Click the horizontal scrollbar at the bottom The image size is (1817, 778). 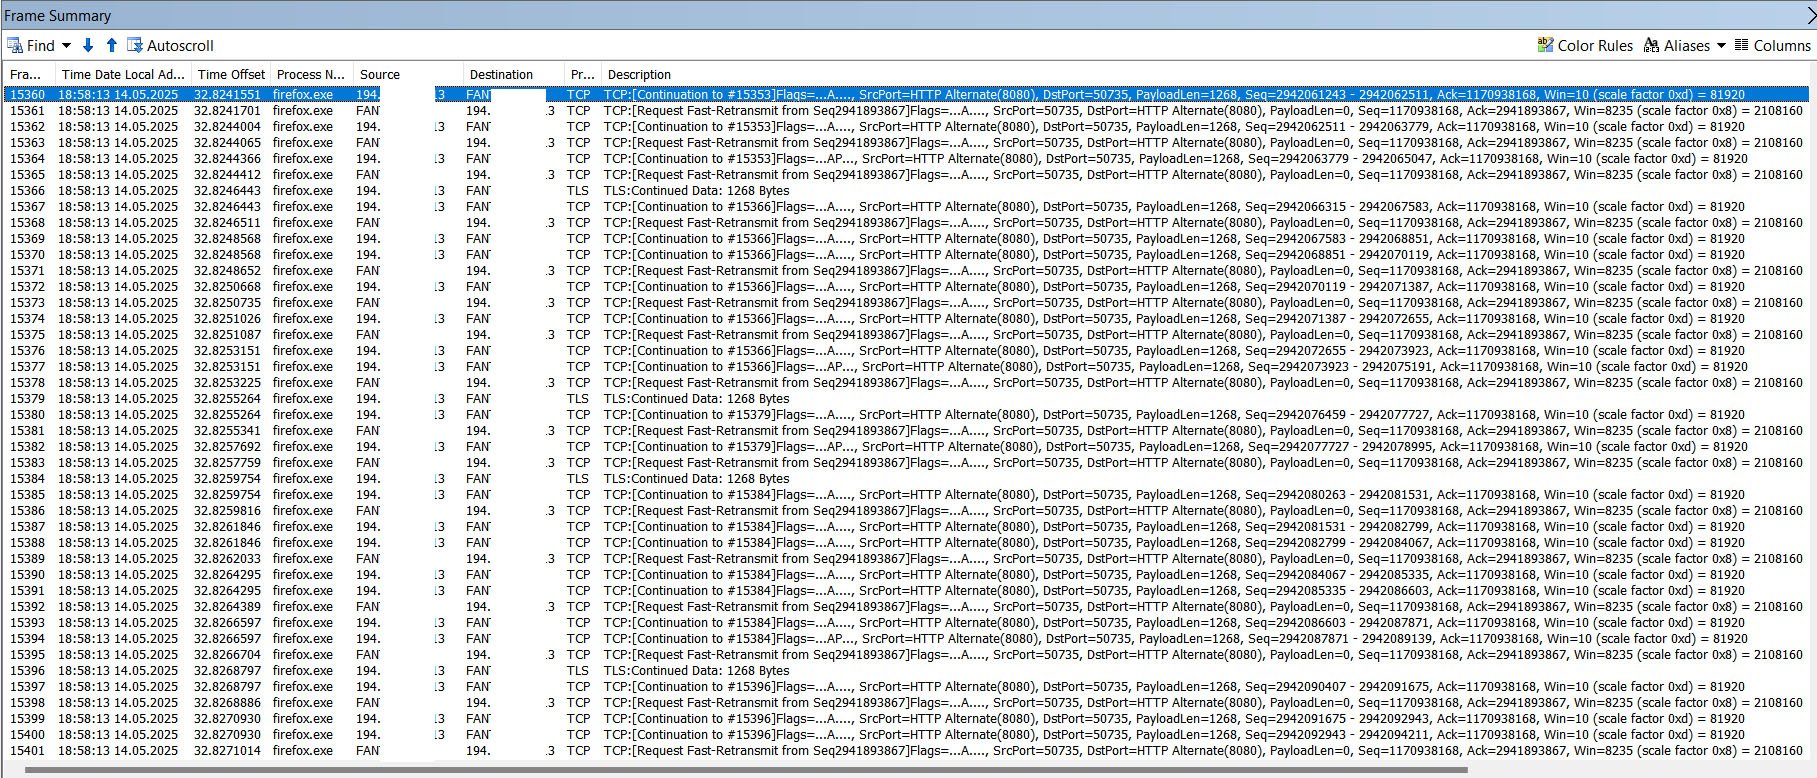(745, 771)
